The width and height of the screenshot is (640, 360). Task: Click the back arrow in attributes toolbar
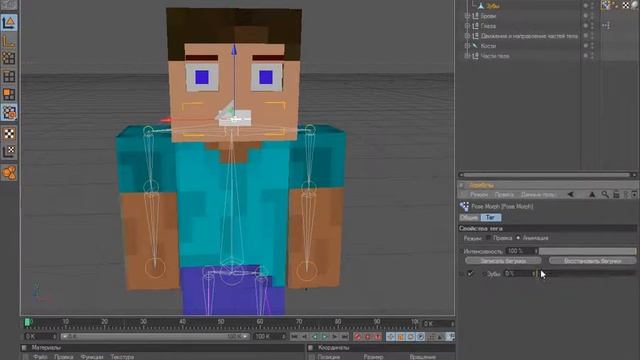571,195
